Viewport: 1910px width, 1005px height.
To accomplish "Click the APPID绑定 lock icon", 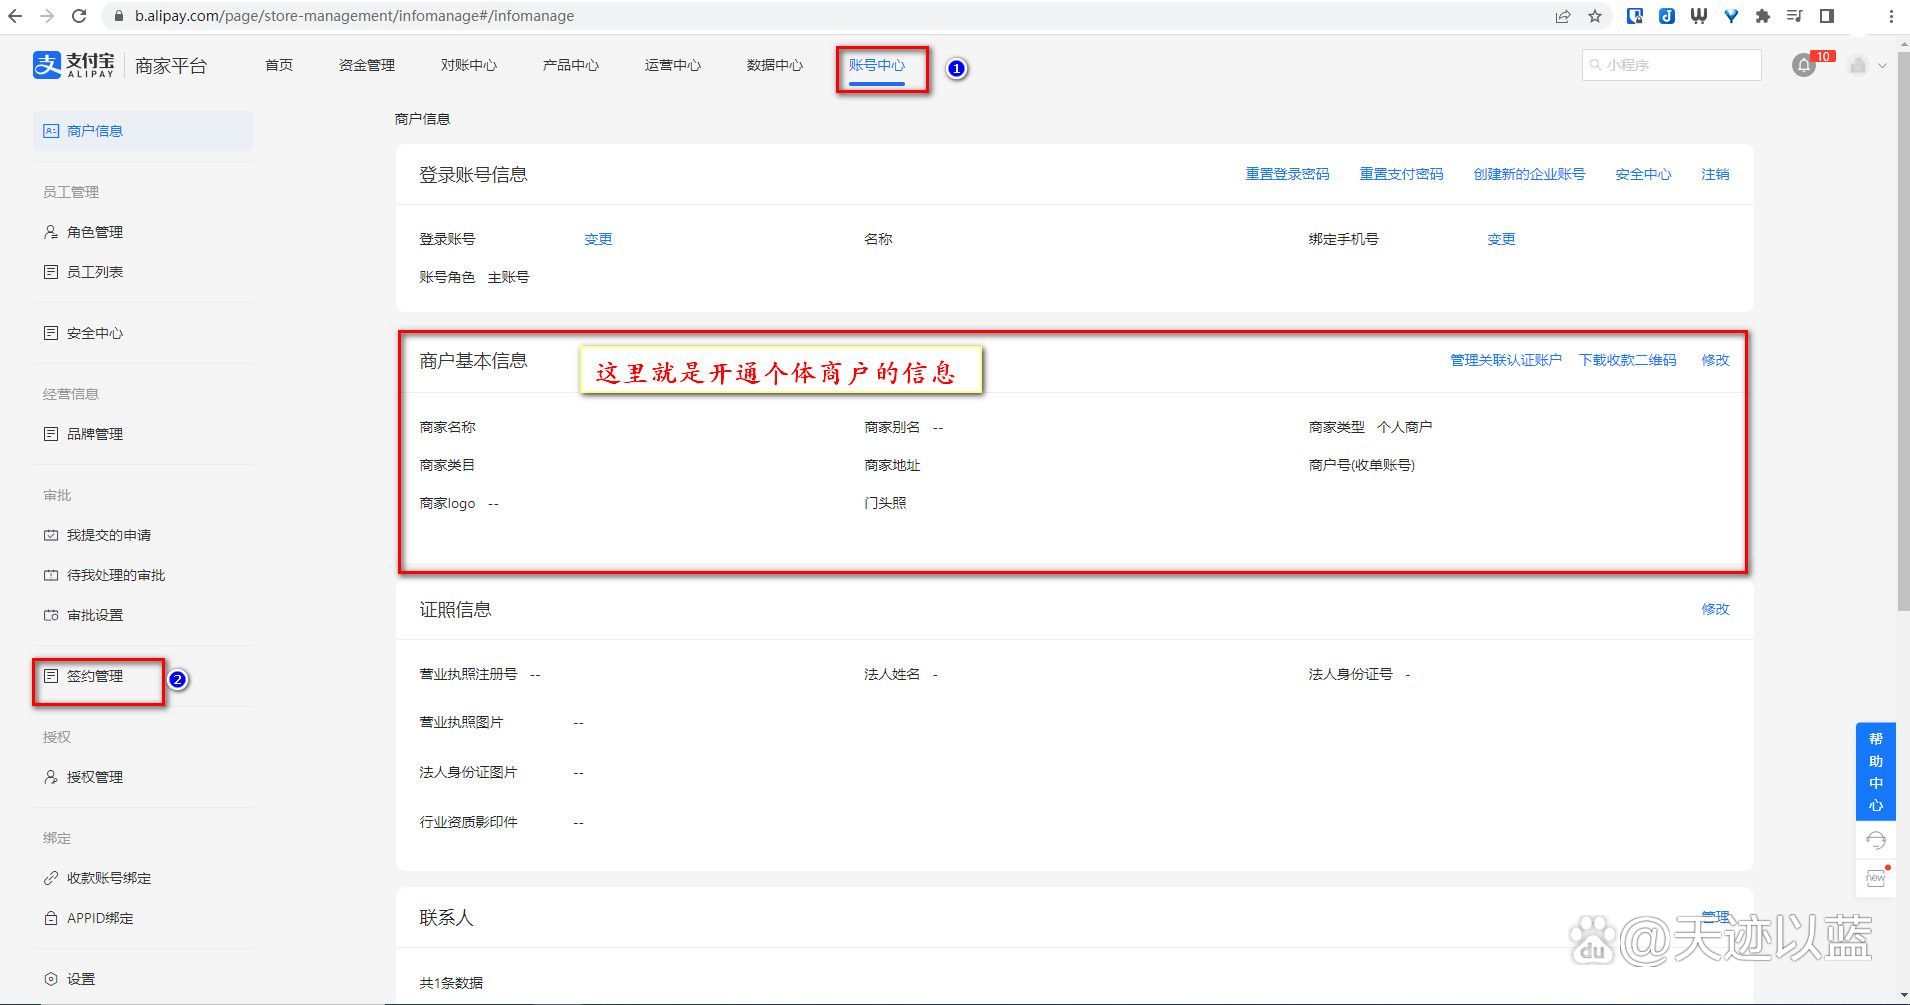I will (51, 918).
